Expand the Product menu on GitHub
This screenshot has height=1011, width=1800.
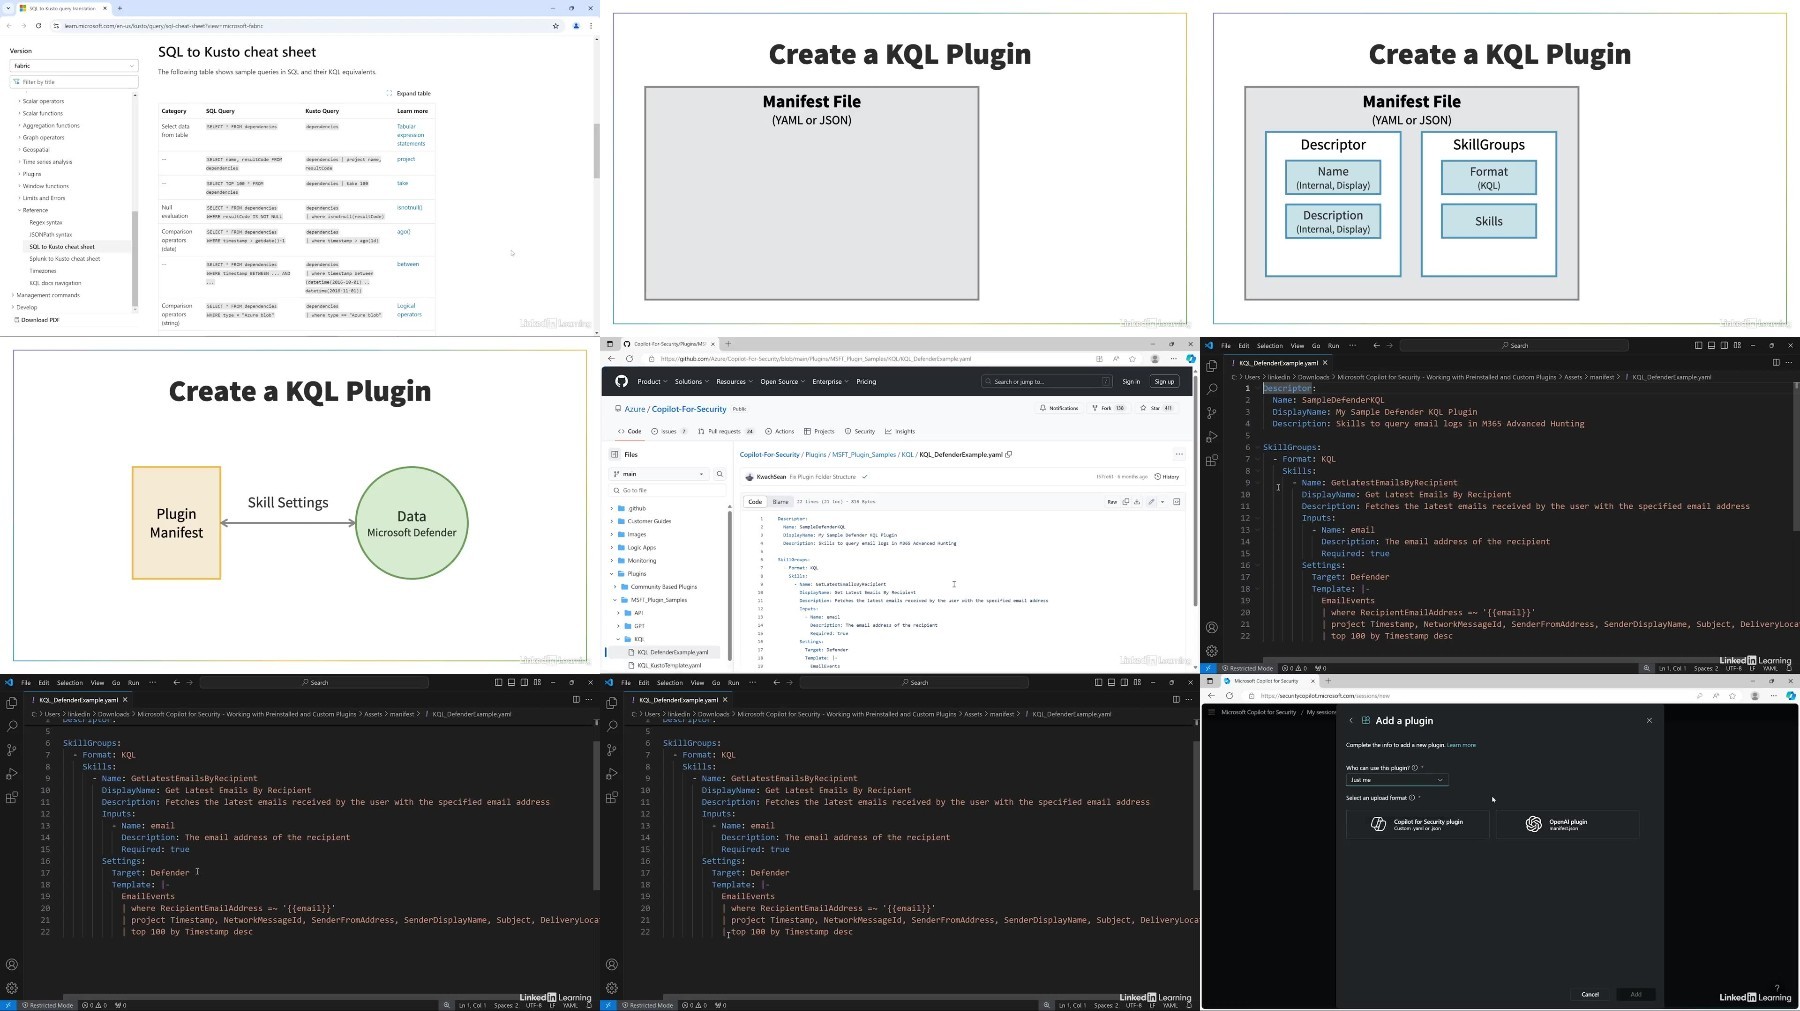click(651, 381)
